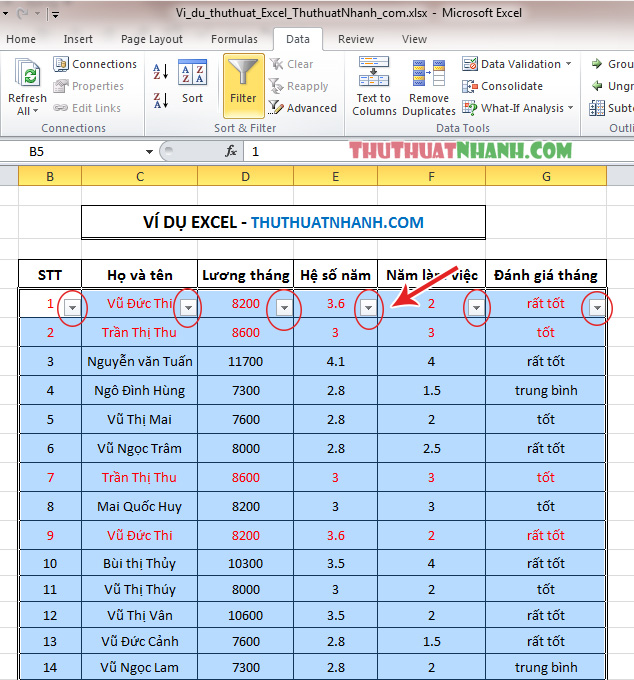Select column F header

[x=431, y=177]
